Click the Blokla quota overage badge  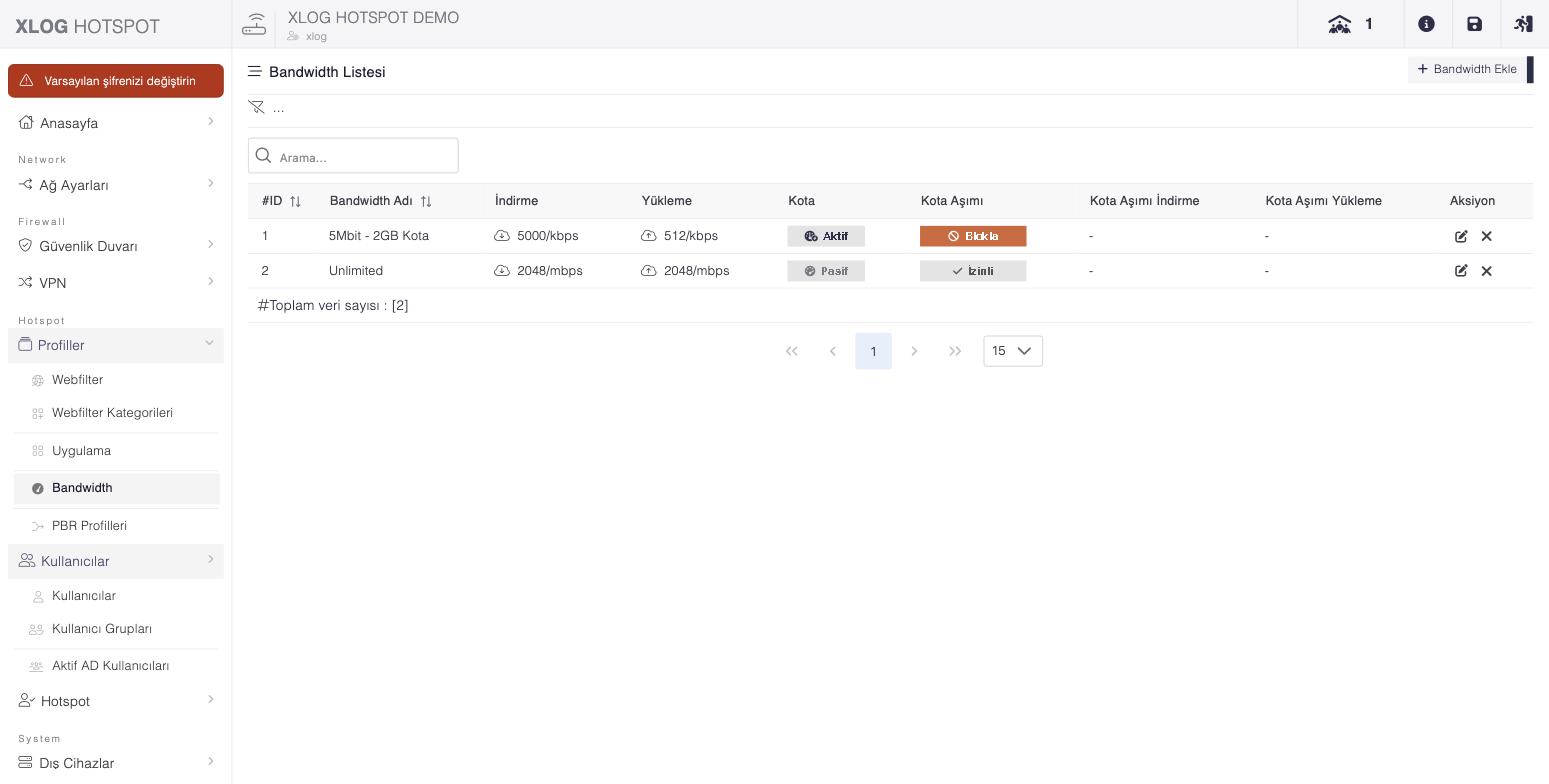pos(973,236)
